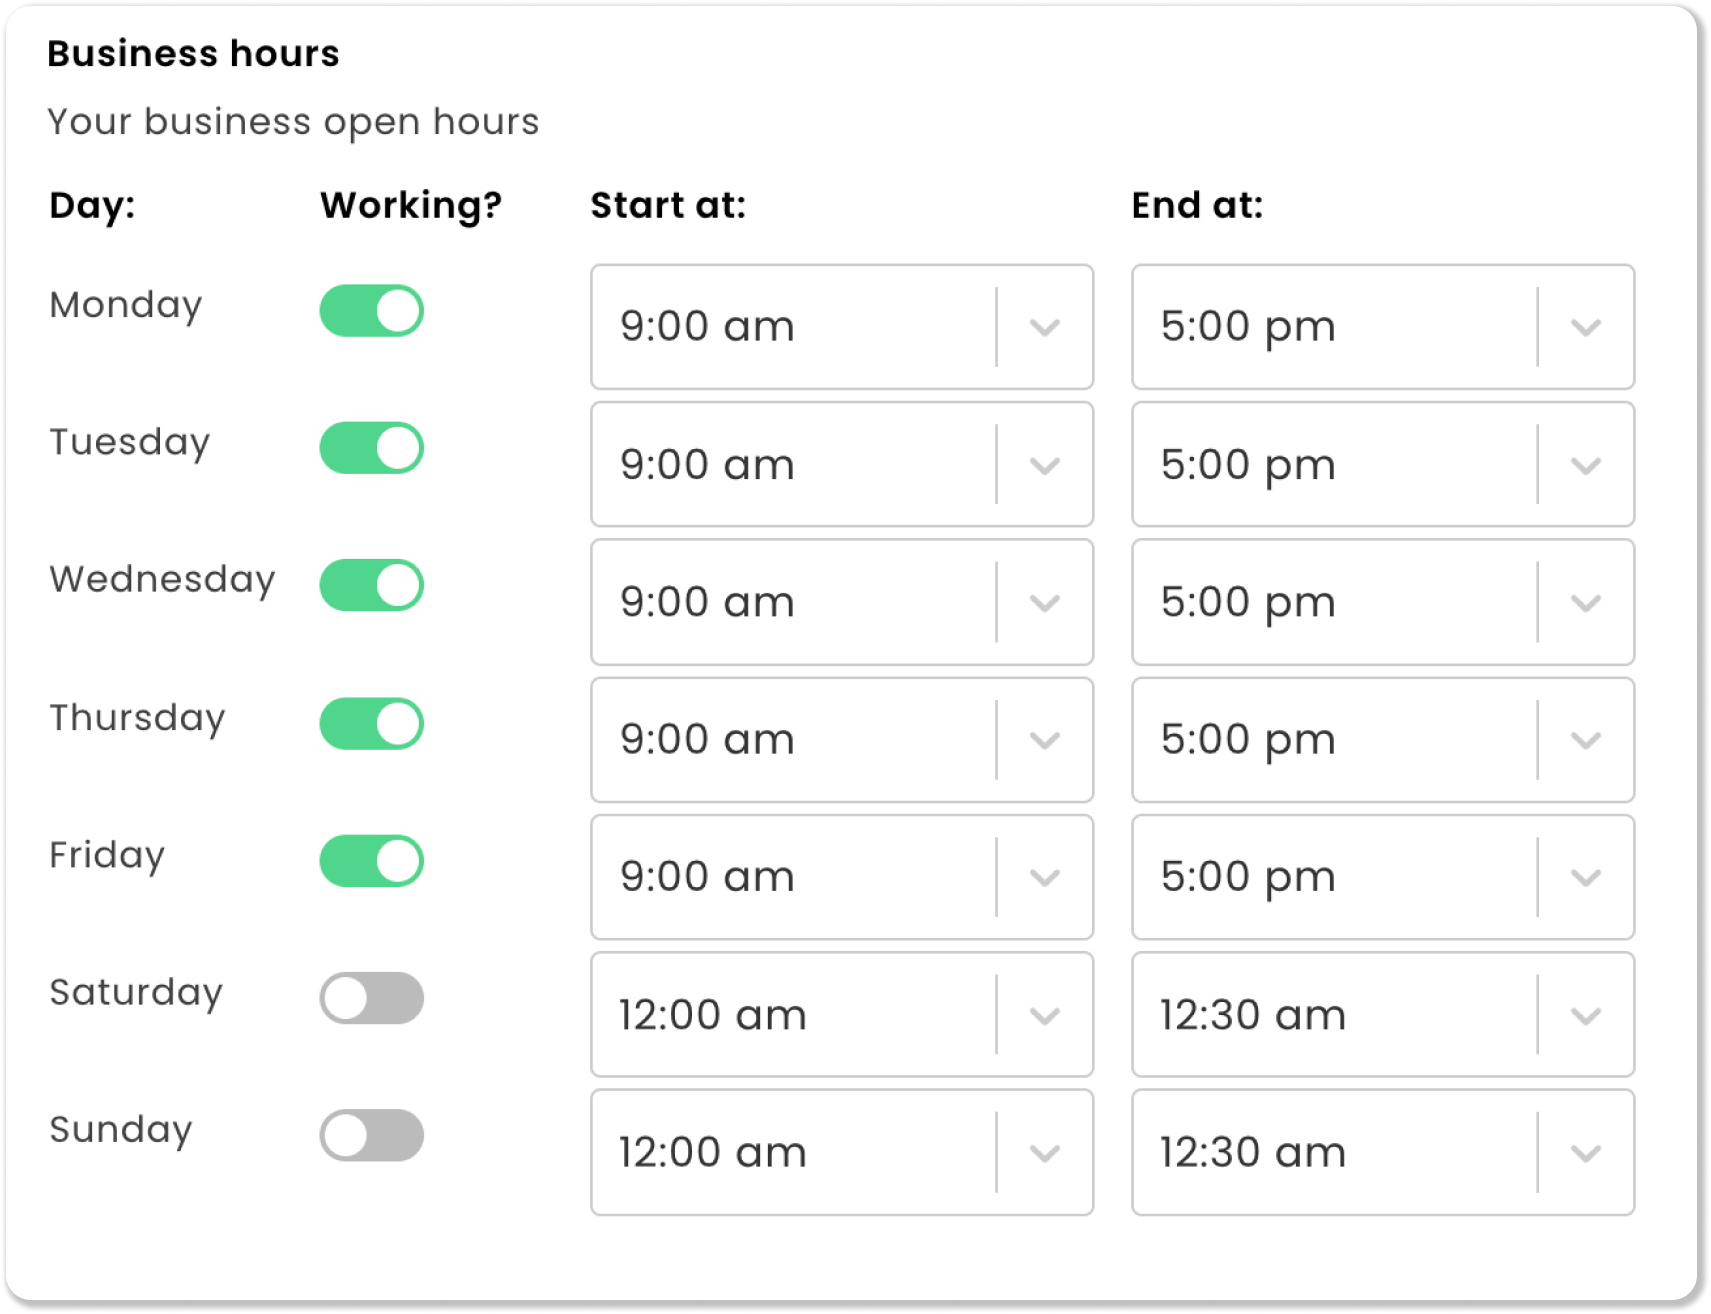Switch off the Thursday working toggle

(x=371, y=723)
